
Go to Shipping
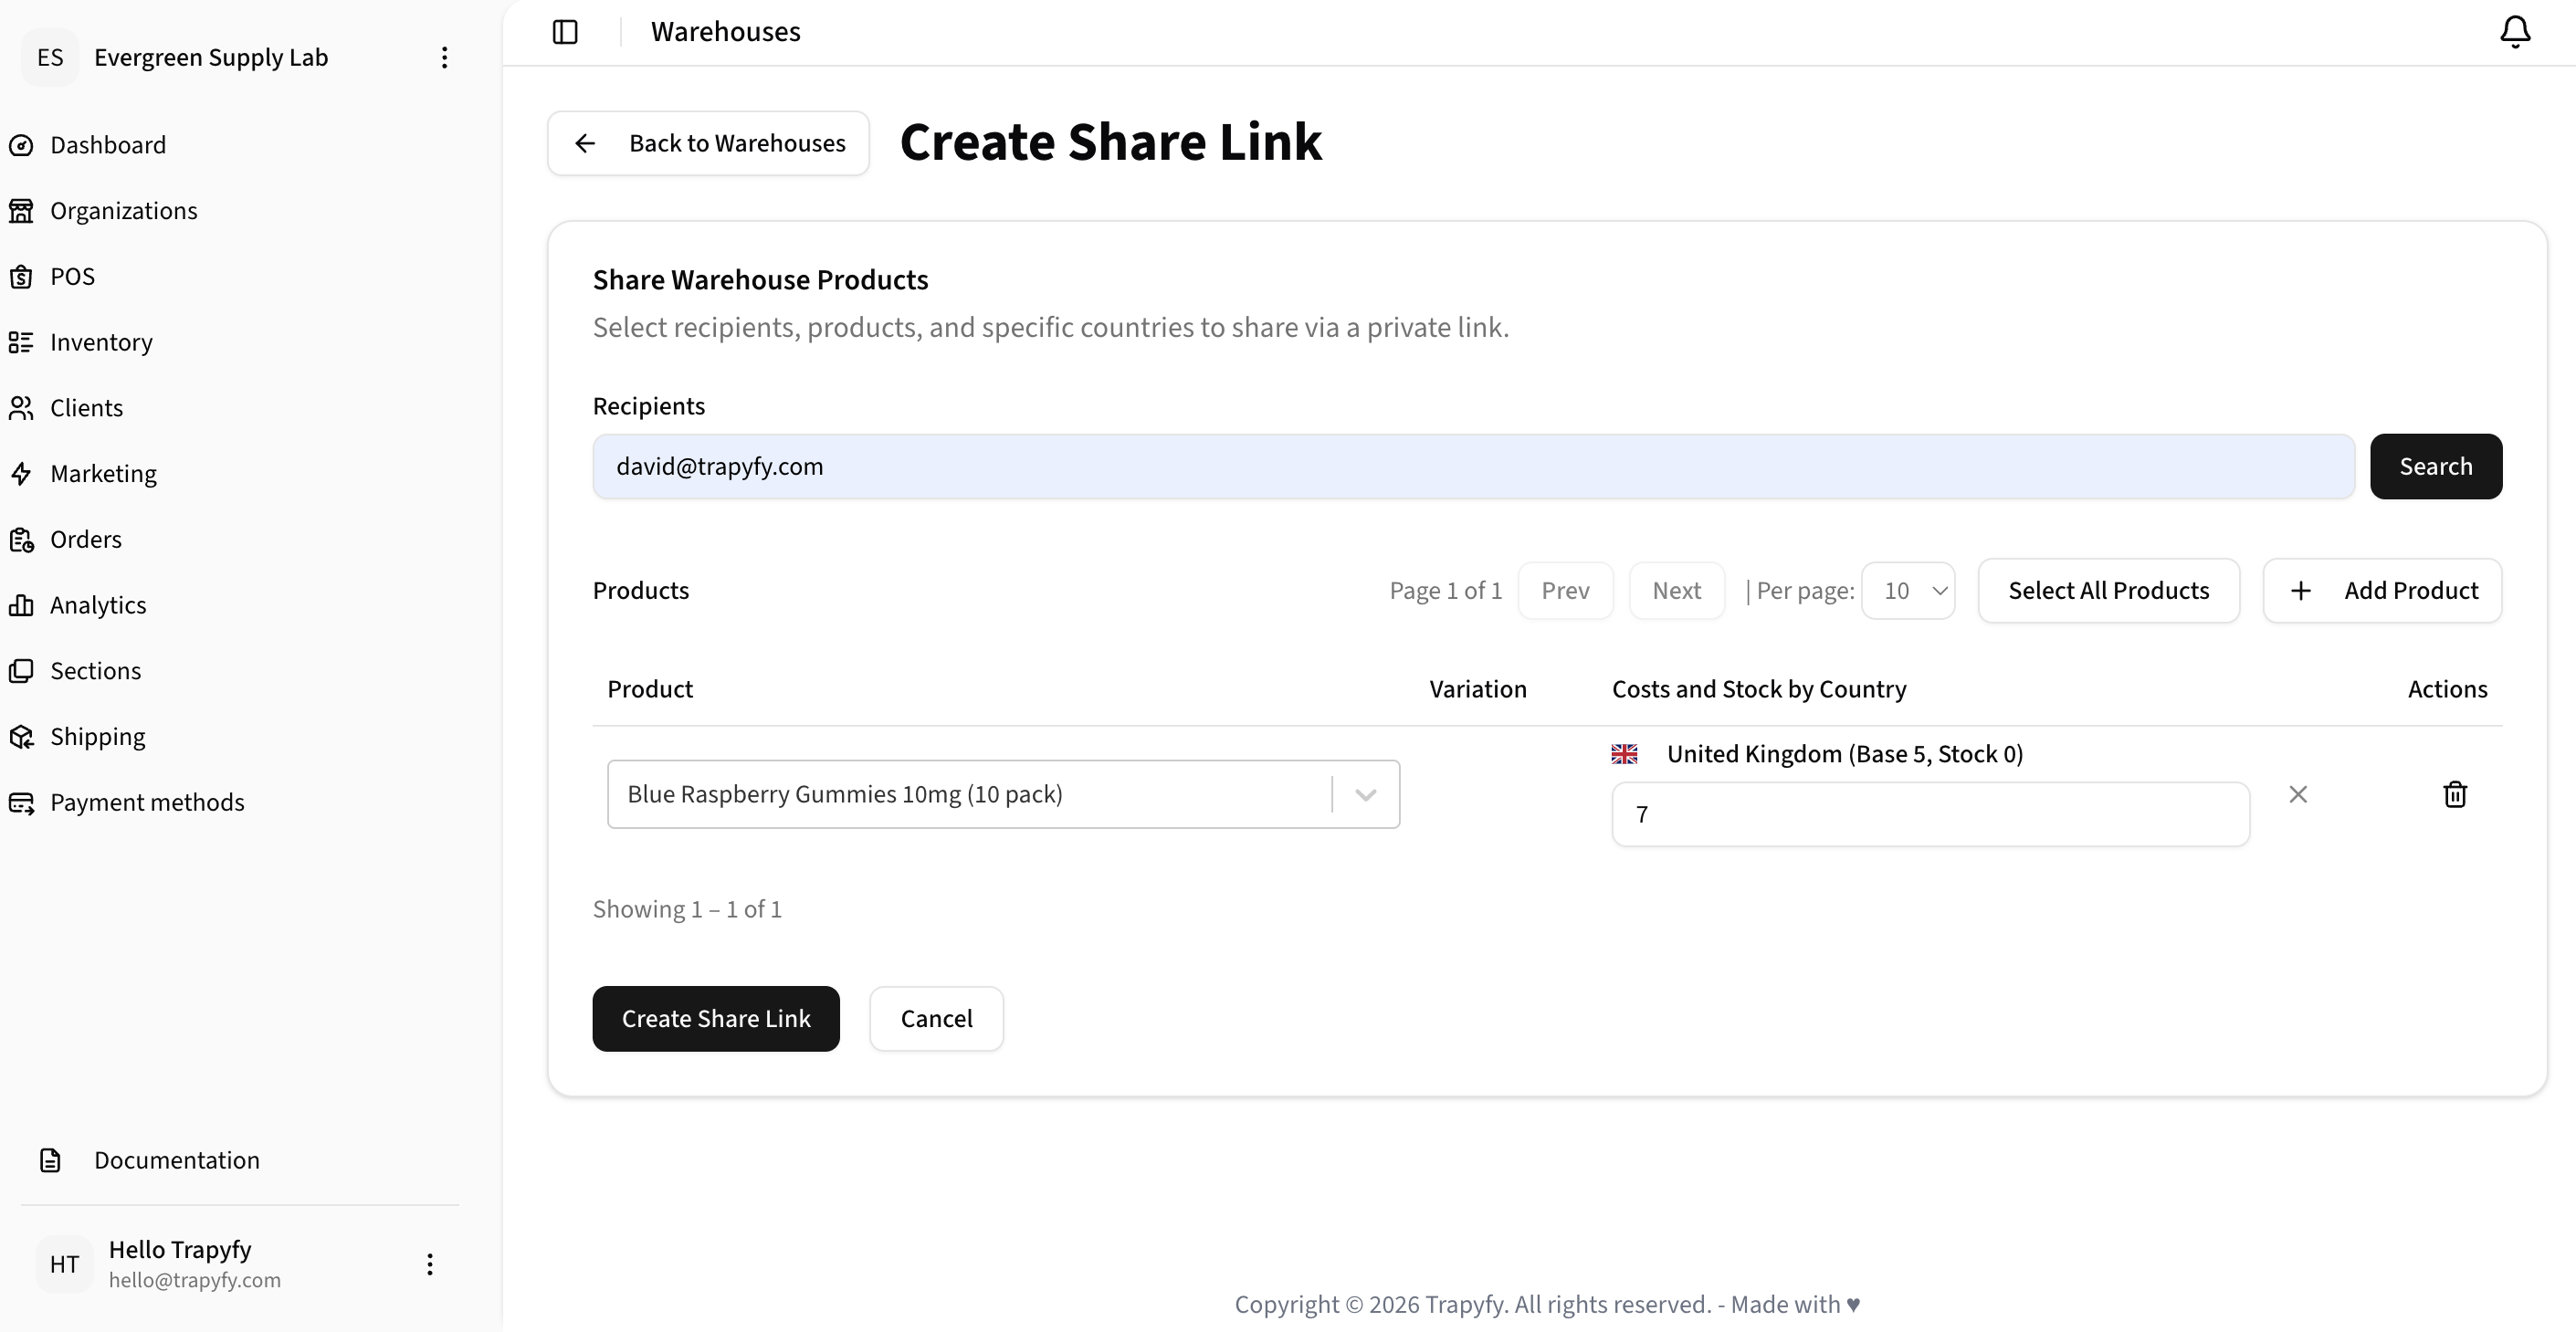coord(97,737)
